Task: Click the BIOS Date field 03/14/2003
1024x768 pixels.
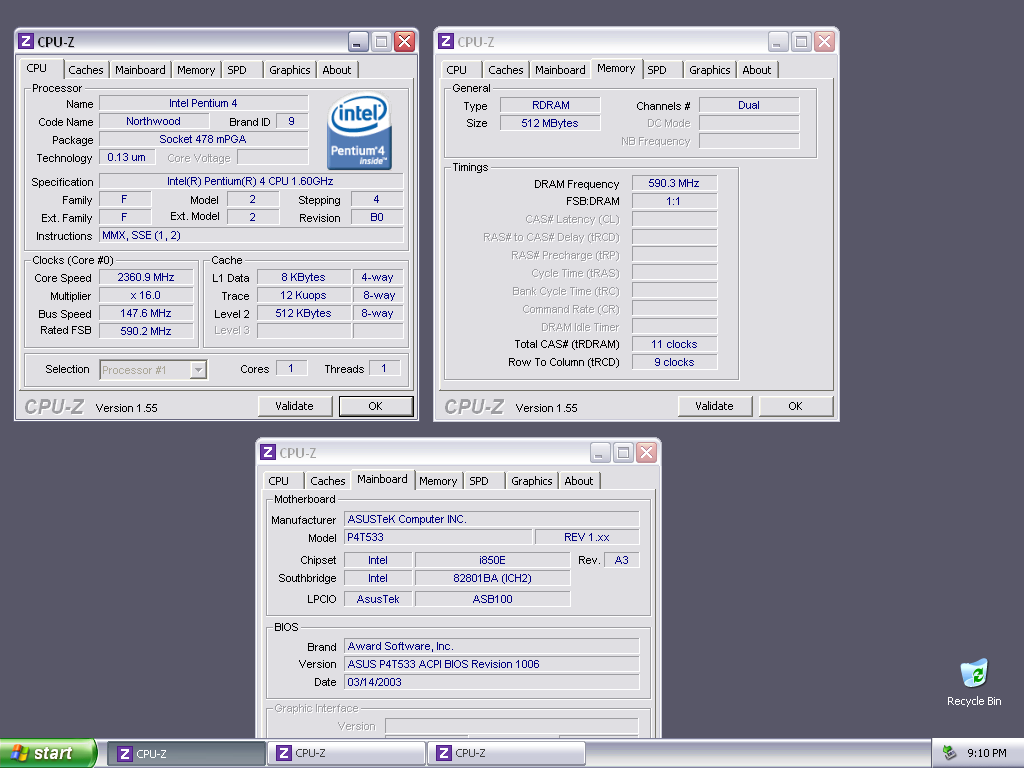Action: 492,682
